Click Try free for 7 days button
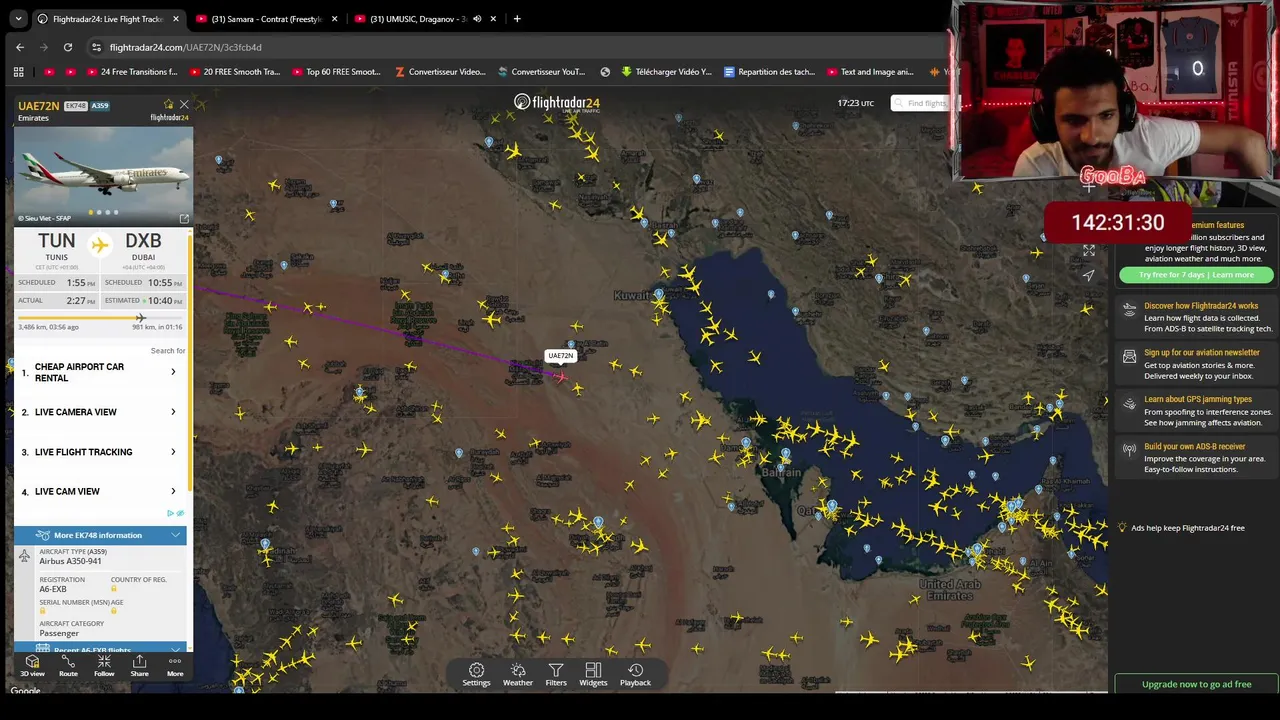Screen dimensions: 1280x720 pyautogui.click(x=1196, y=275)
